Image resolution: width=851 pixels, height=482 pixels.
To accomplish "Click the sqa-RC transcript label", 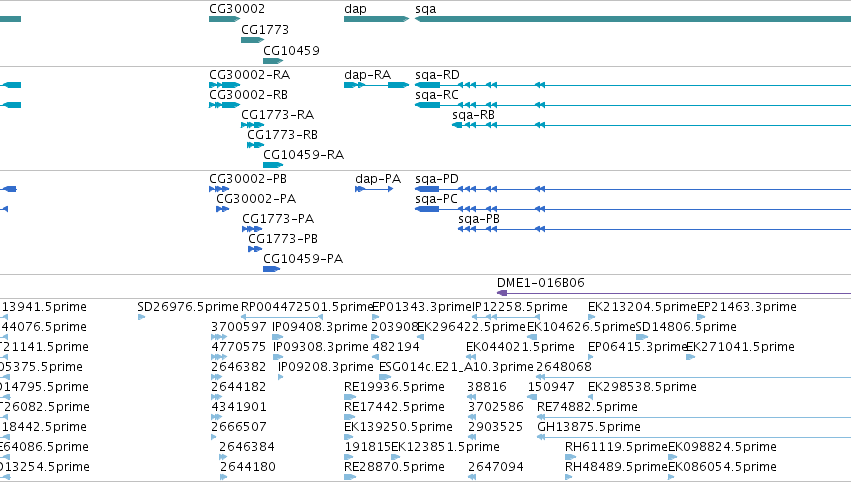I will (x=437, y=94).
